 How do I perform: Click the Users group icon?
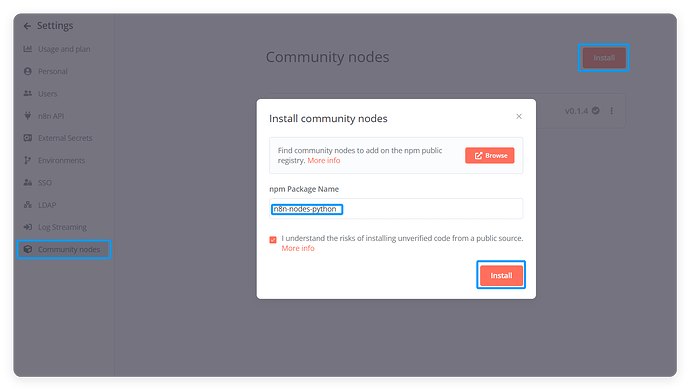click(28, 93)
